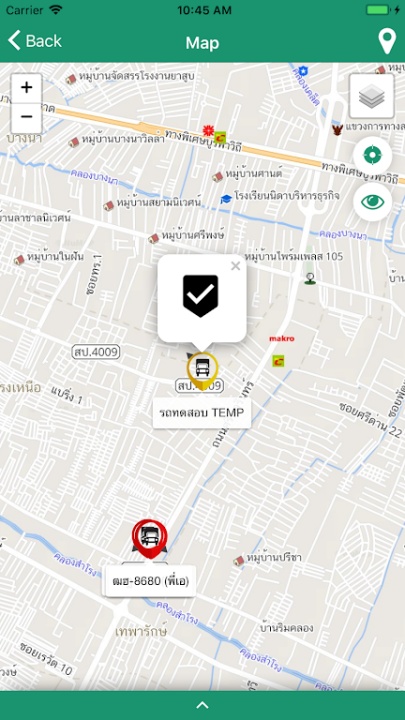Open the map layers selector
This screenshot has height=720, width=405.
click(x=371, y=96)
